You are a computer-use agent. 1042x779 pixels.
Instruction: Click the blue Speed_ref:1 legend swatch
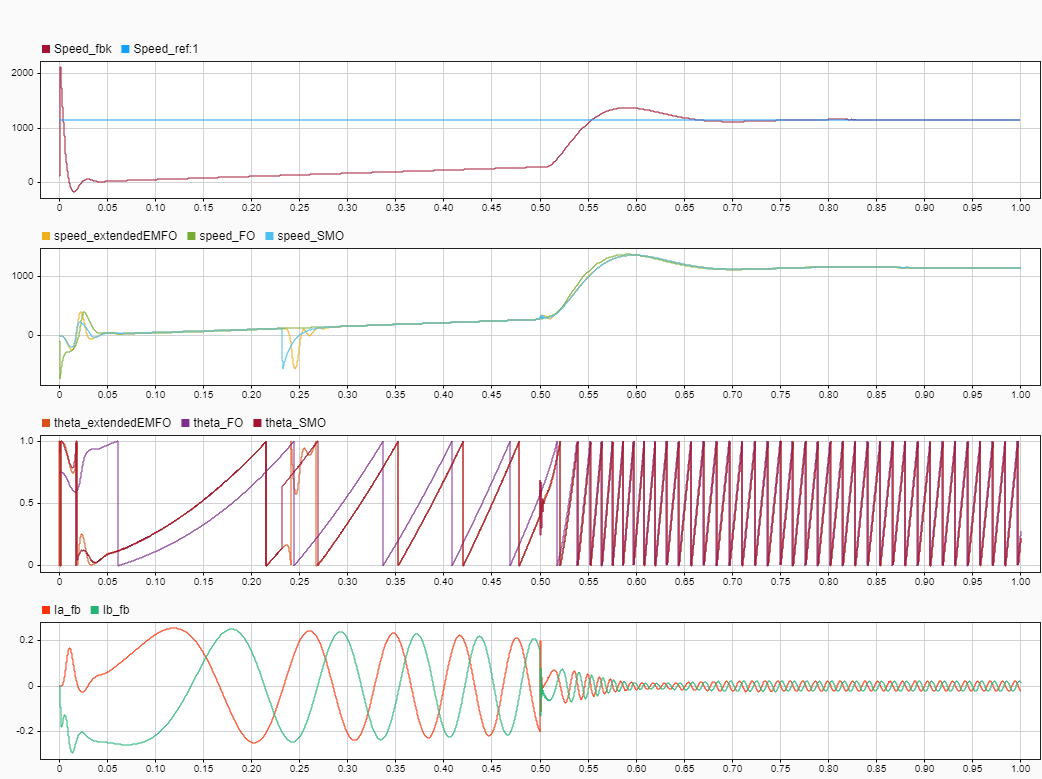coord(125,48)
